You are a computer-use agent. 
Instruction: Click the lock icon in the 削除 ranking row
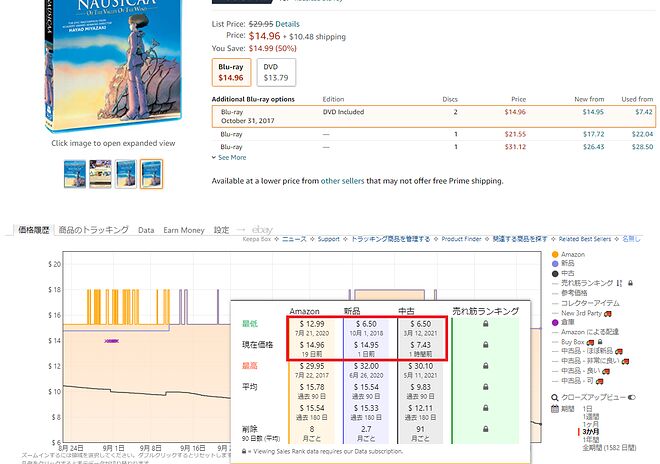click(485, 429)
